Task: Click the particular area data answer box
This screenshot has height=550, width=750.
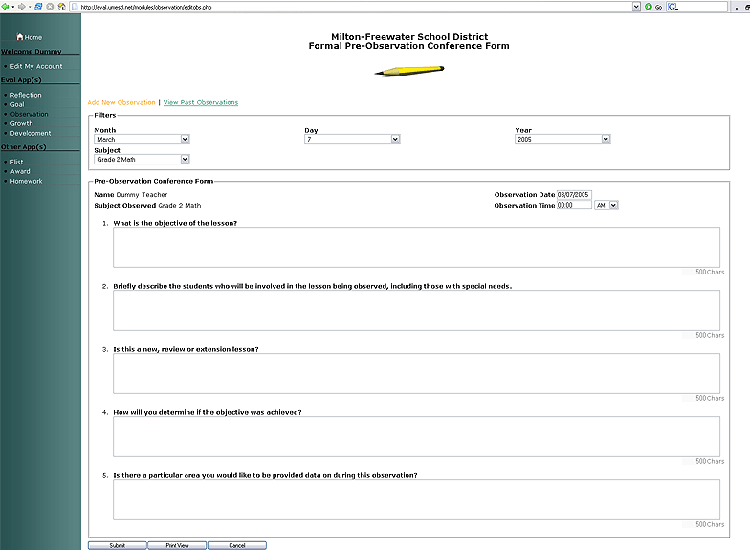Action: coord(416,499)
